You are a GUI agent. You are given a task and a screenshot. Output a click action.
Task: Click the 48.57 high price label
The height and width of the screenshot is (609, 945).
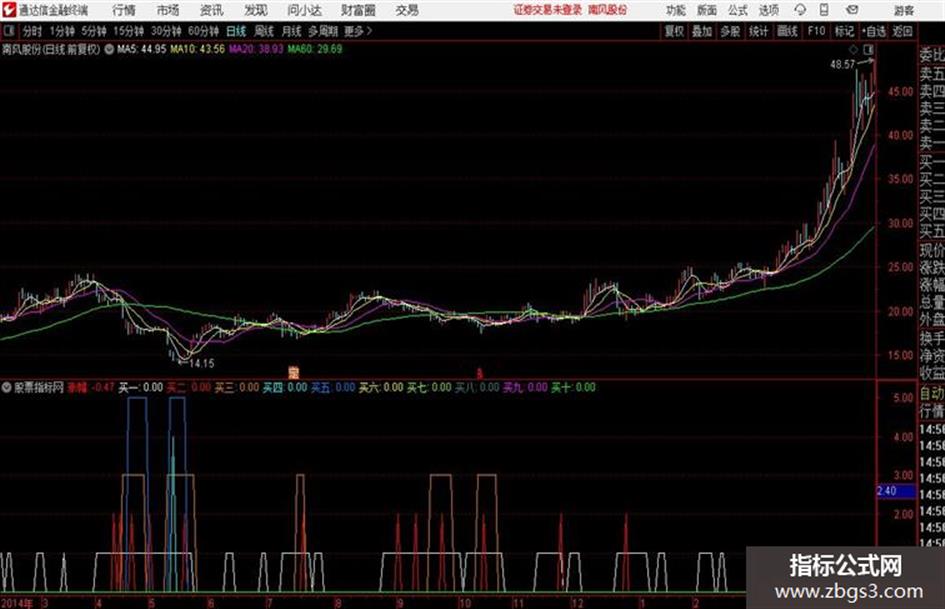coord(843,64)
